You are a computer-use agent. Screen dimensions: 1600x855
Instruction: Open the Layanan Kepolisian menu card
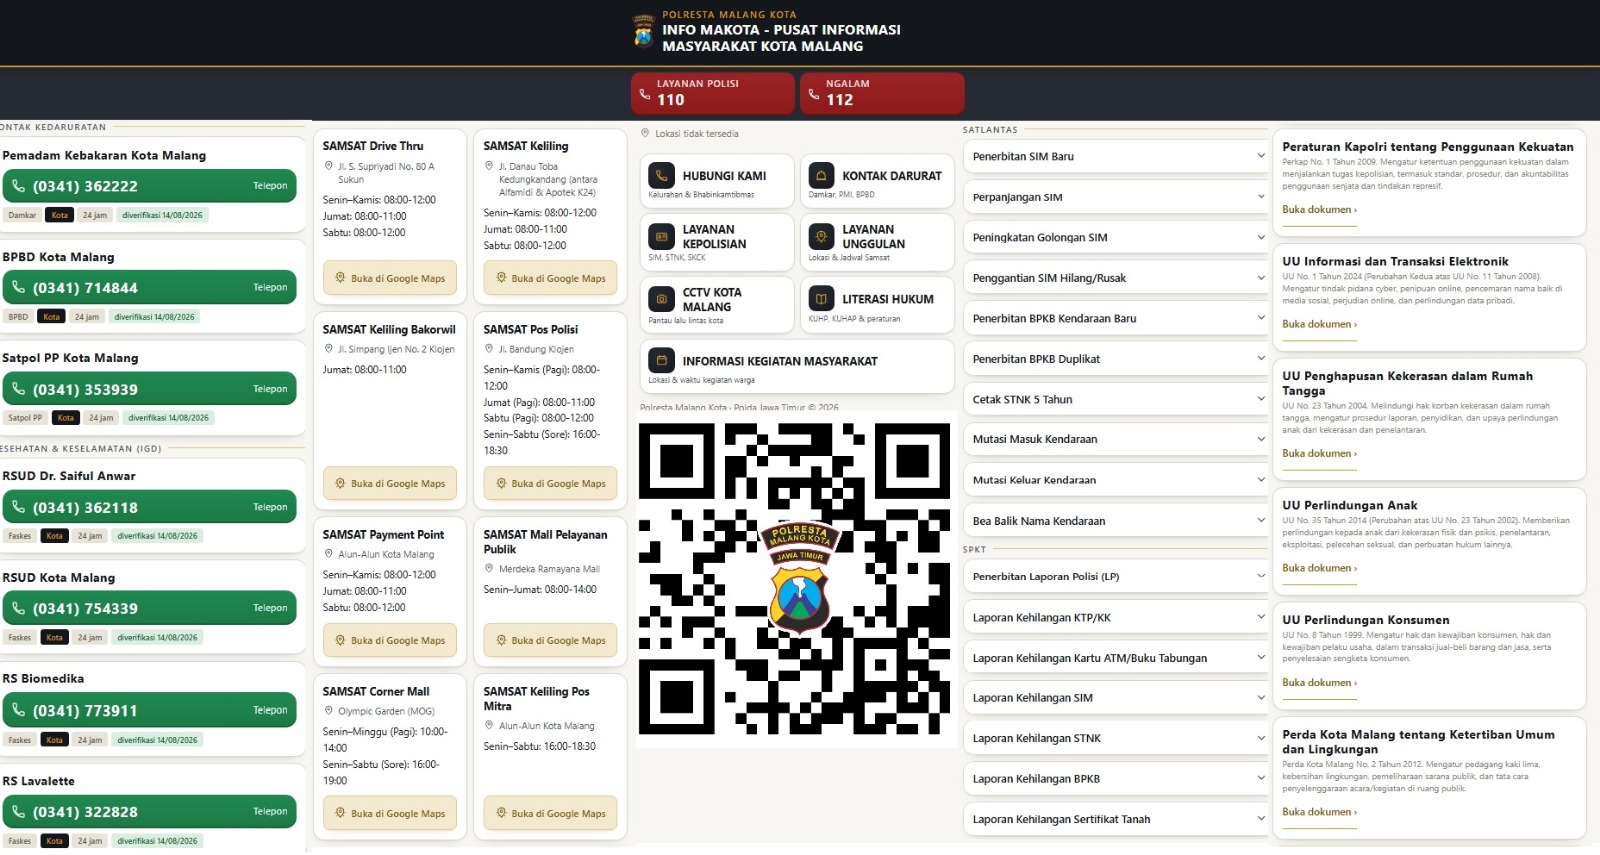coord(717,242)
